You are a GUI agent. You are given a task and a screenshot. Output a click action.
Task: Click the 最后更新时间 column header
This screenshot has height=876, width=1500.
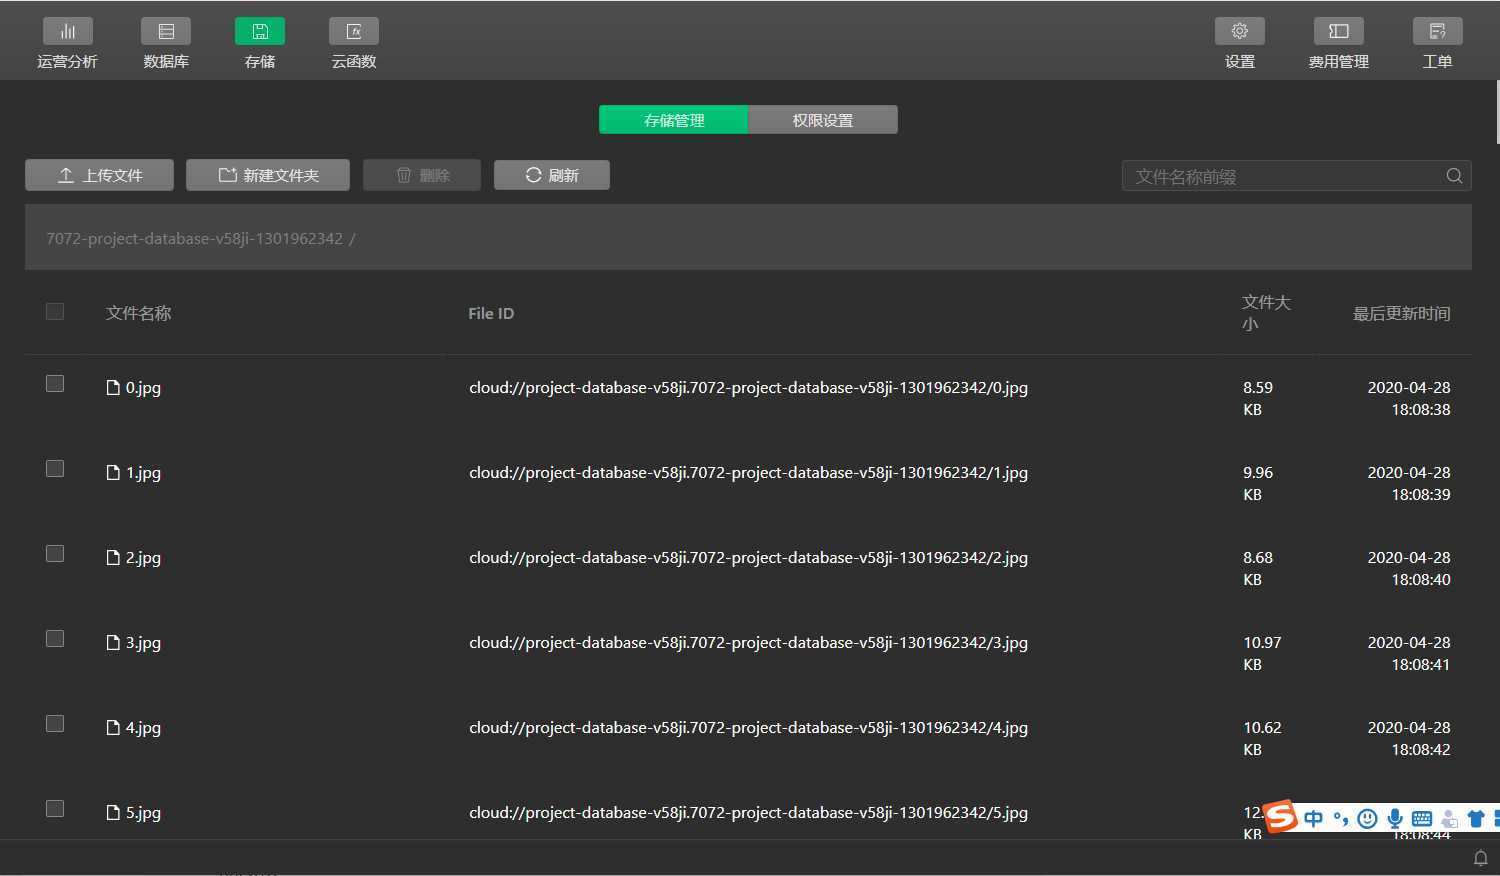1402,314
